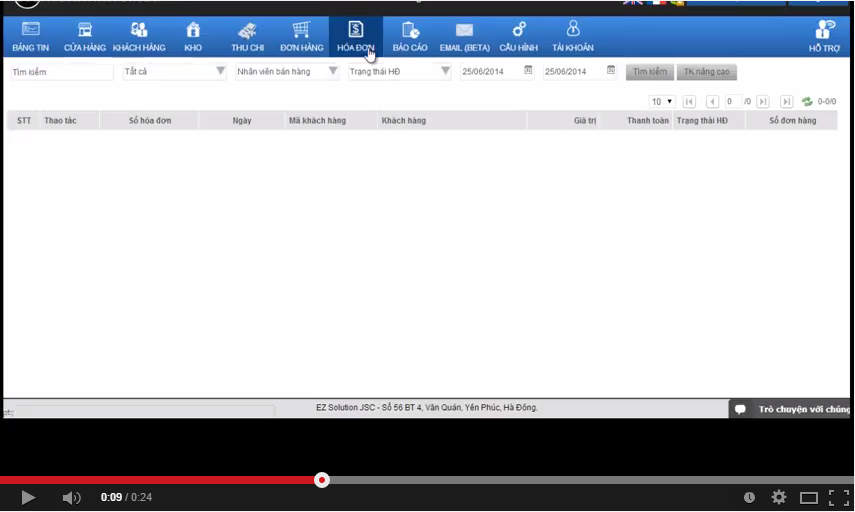This screenshot has width=855, height=512.
Task: Toggle fullscreen on the video player
Action: [x=839, y=497]
